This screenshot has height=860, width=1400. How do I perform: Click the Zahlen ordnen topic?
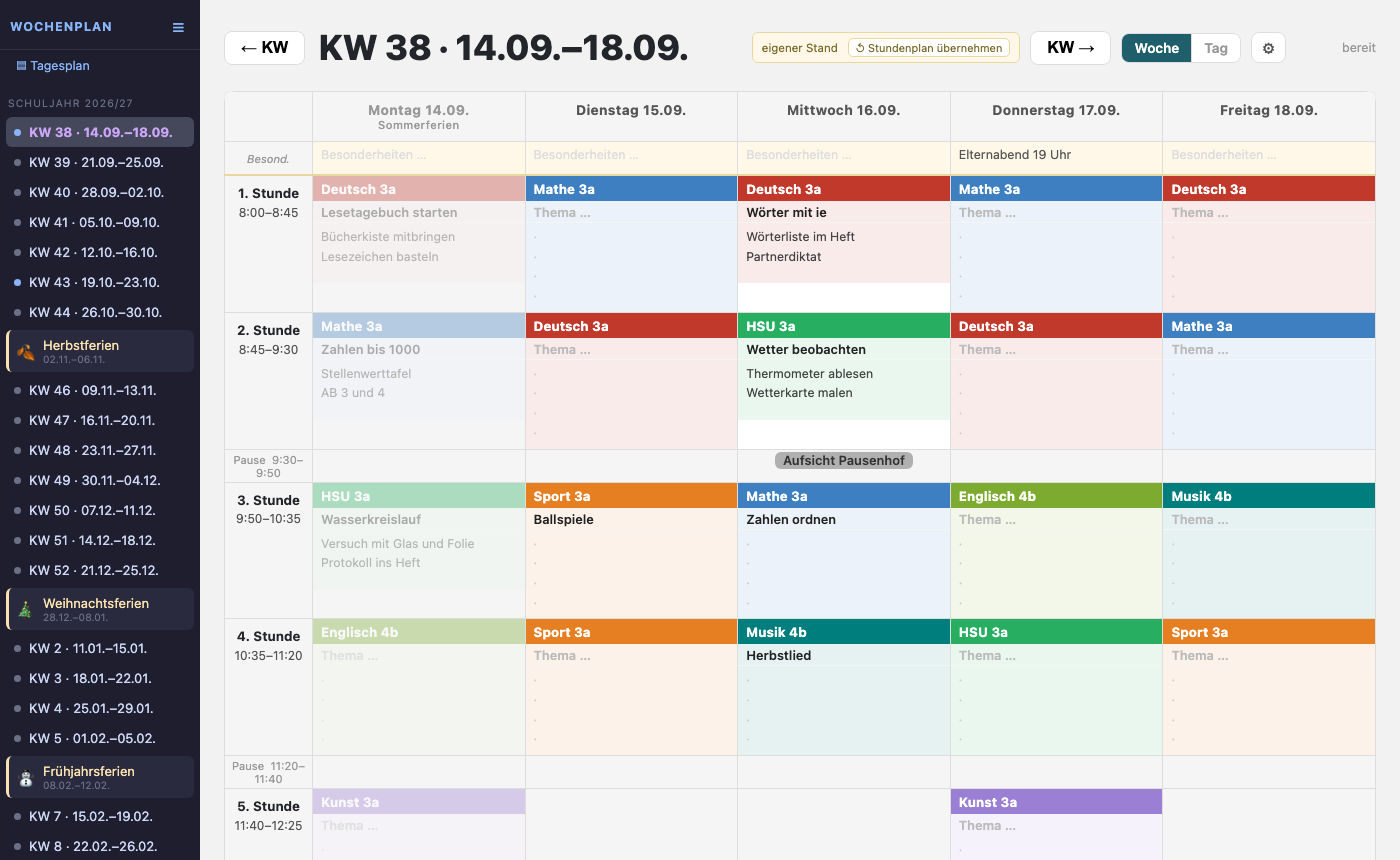coord(791,520)
